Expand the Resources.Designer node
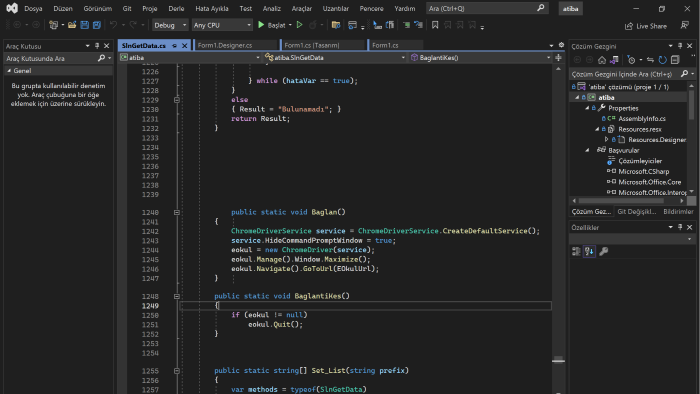The width and height of the screenshot is (700, 394). tap(606, 140)
